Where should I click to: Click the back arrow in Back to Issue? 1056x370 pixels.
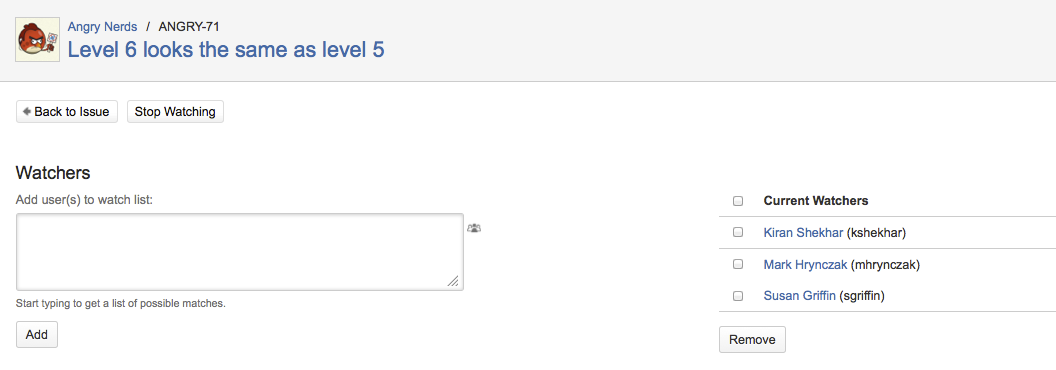27,111
